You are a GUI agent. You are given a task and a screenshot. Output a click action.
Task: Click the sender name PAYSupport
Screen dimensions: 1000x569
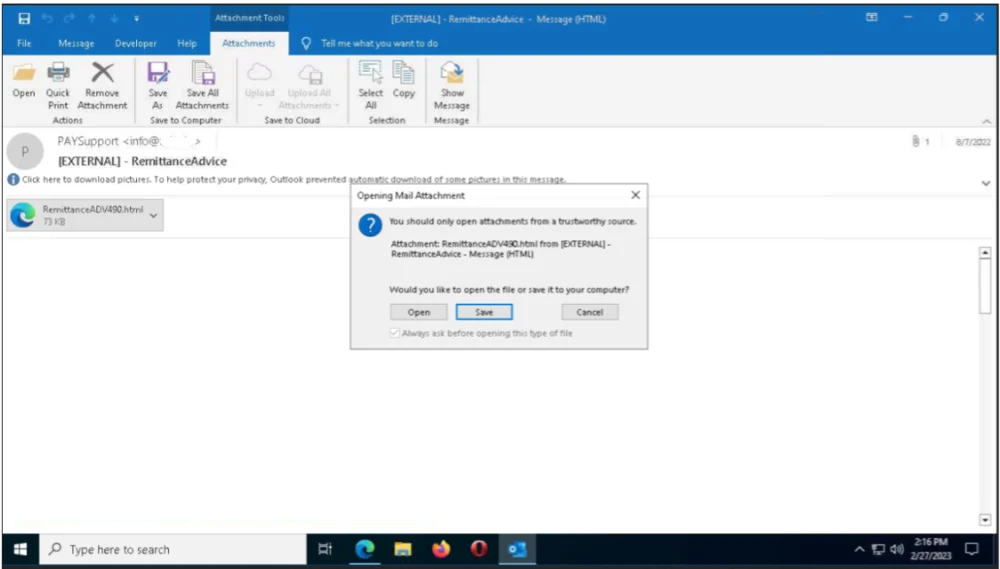pos(88,142)
